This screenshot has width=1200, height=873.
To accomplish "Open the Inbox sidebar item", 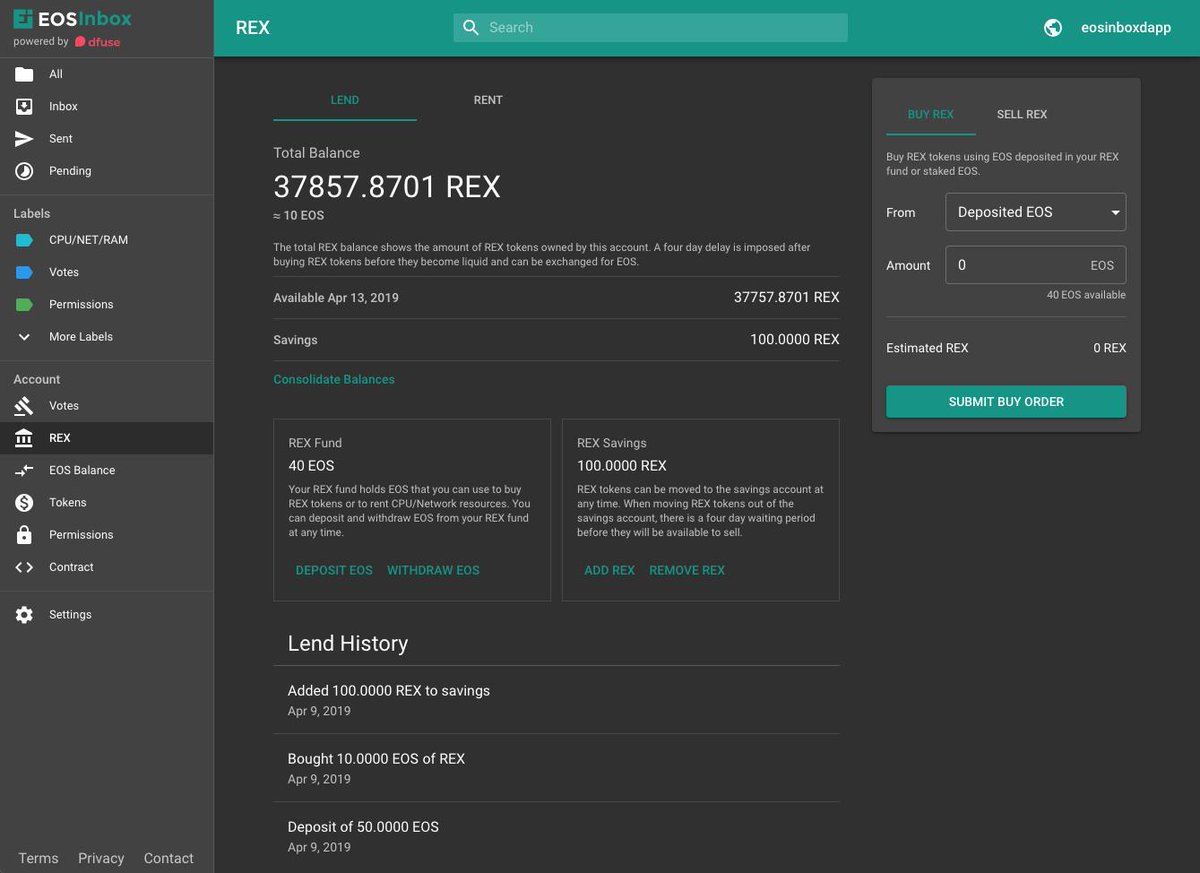I will (106, 106).
